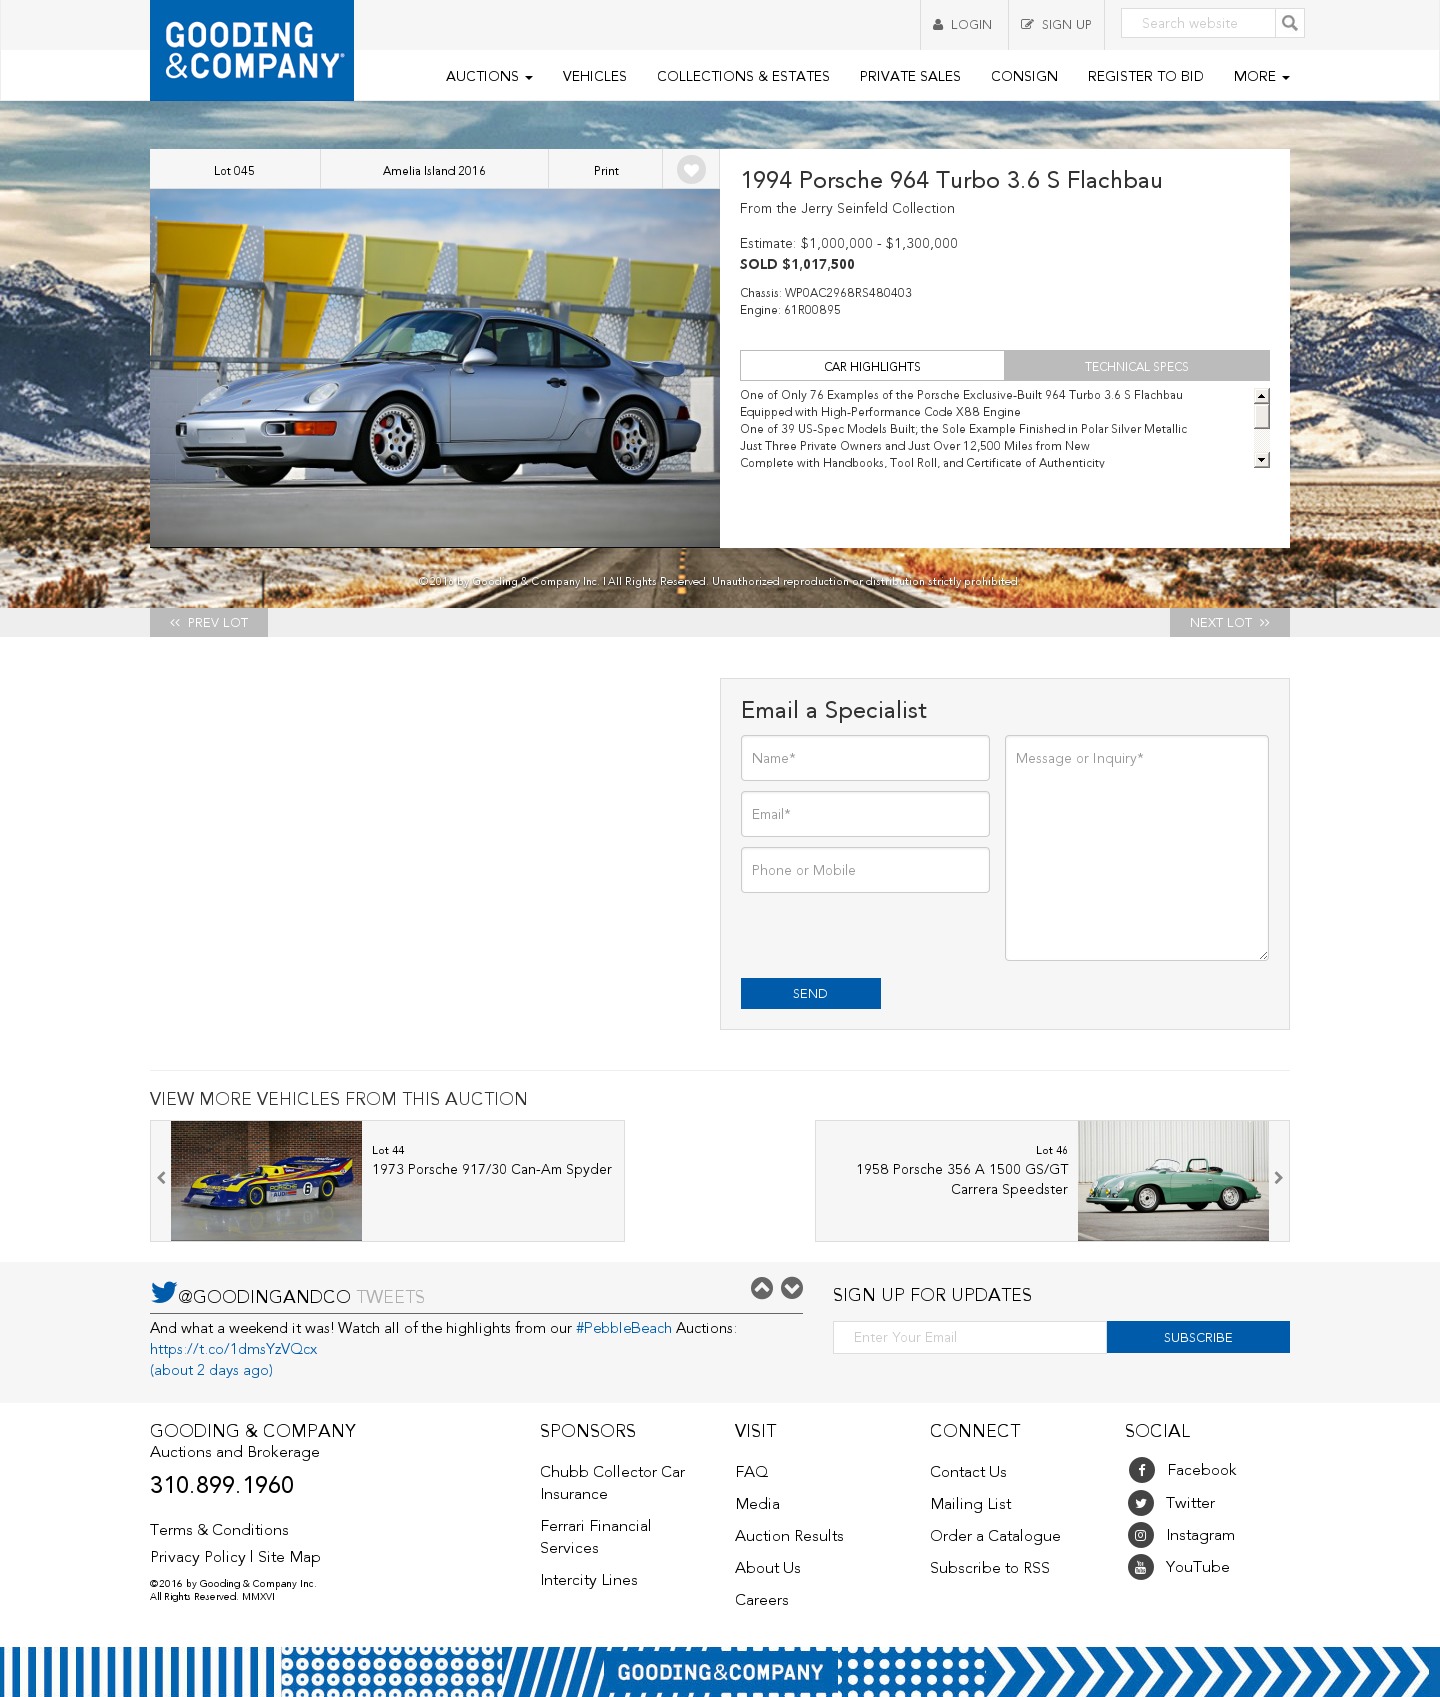
Task: Go to Next Lot
Action: click(1230, 622)
